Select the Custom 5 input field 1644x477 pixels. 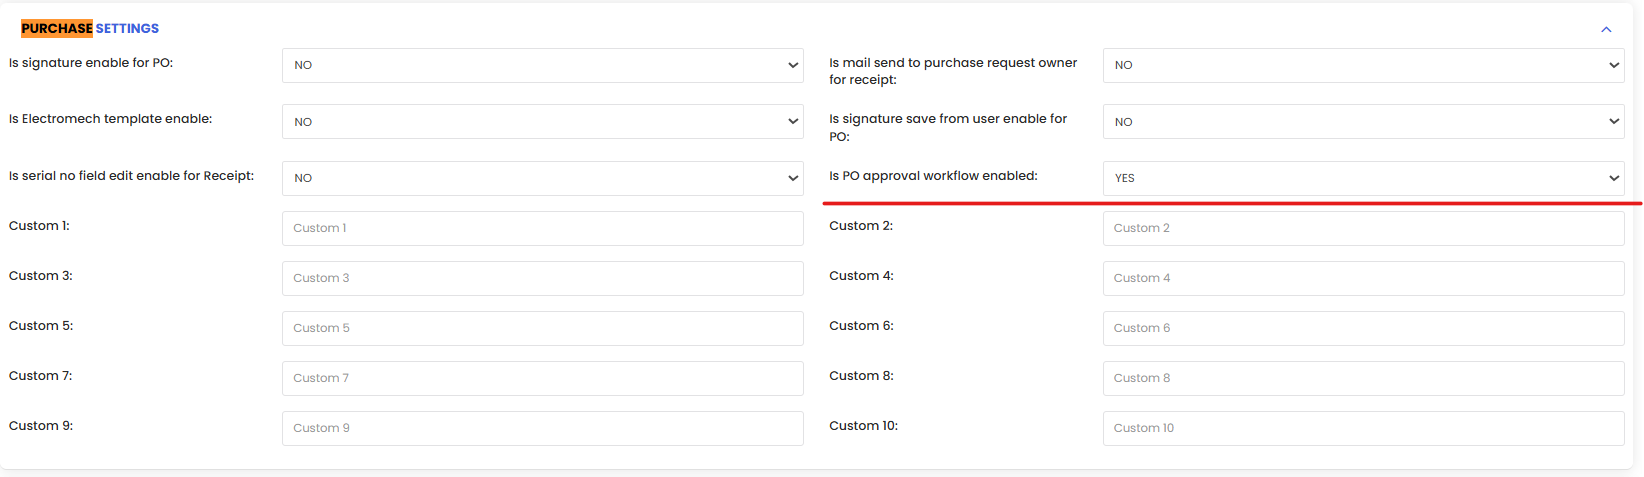pyautogui.click(x=542, y=328)
